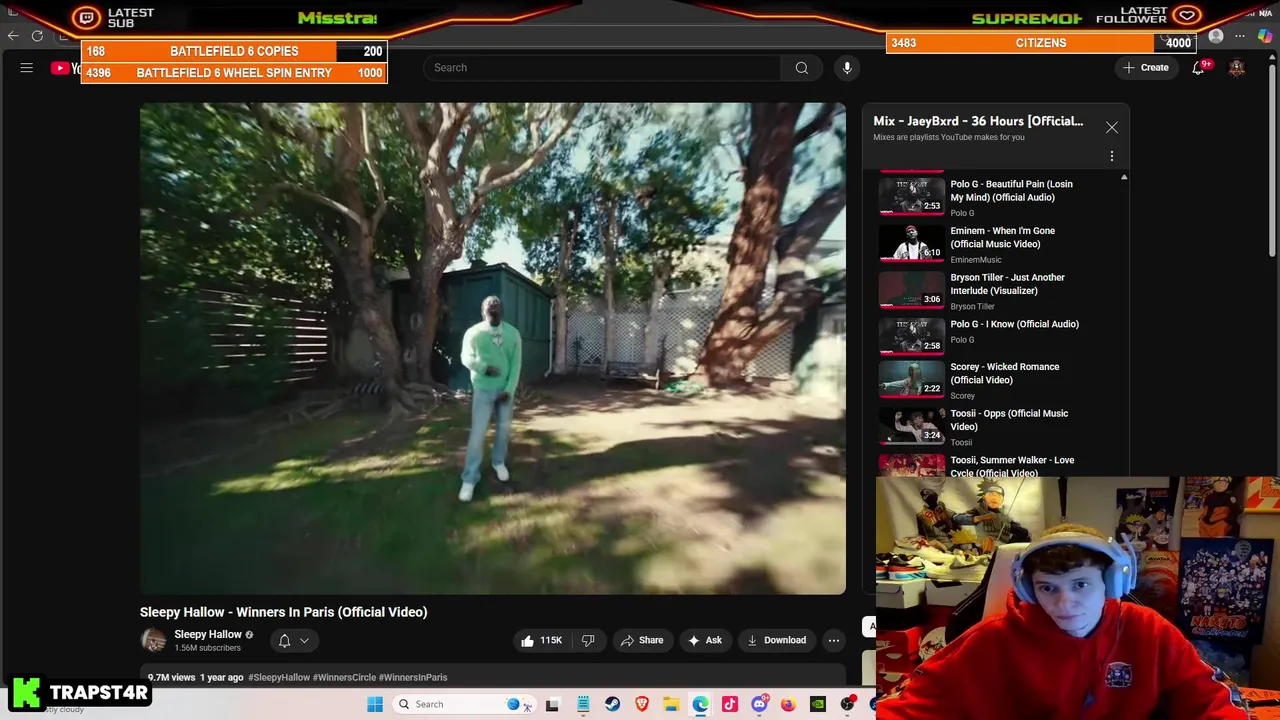Open Sleepy Hallow channel avatar

point(153,640)
